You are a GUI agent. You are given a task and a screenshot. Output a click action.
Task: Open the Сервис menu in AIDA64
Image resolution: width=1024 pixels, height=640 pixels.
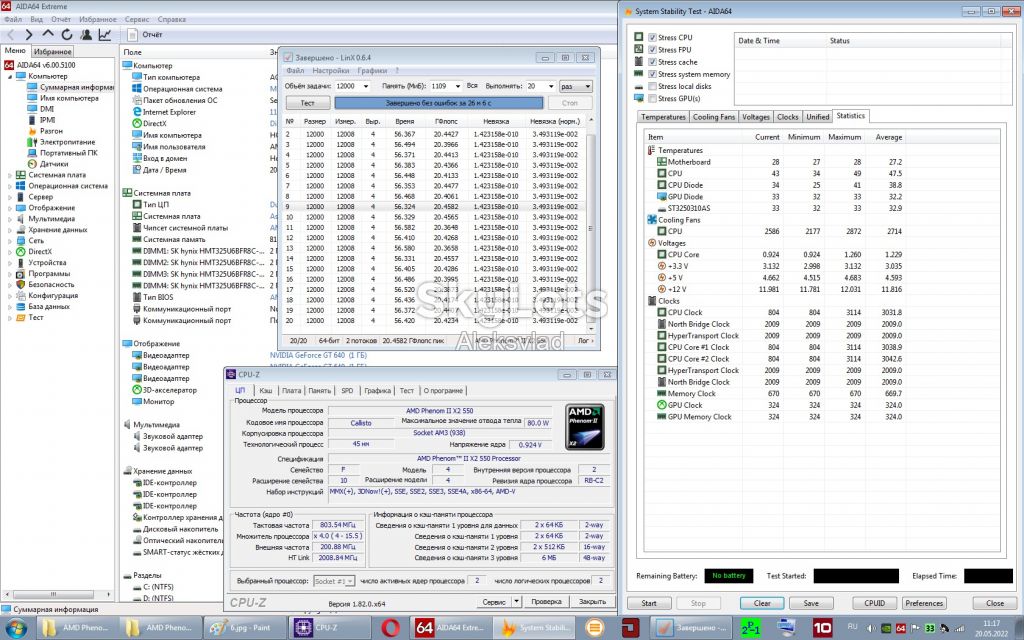point(137,20)
